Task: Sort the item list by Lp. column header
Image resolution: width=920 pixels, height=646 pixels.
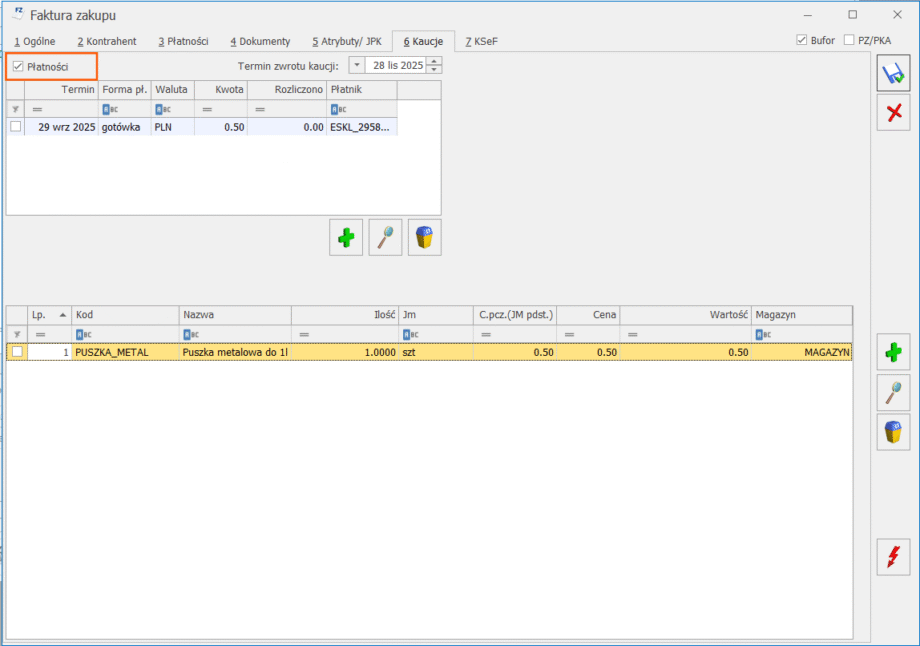Action: (47, 315)
